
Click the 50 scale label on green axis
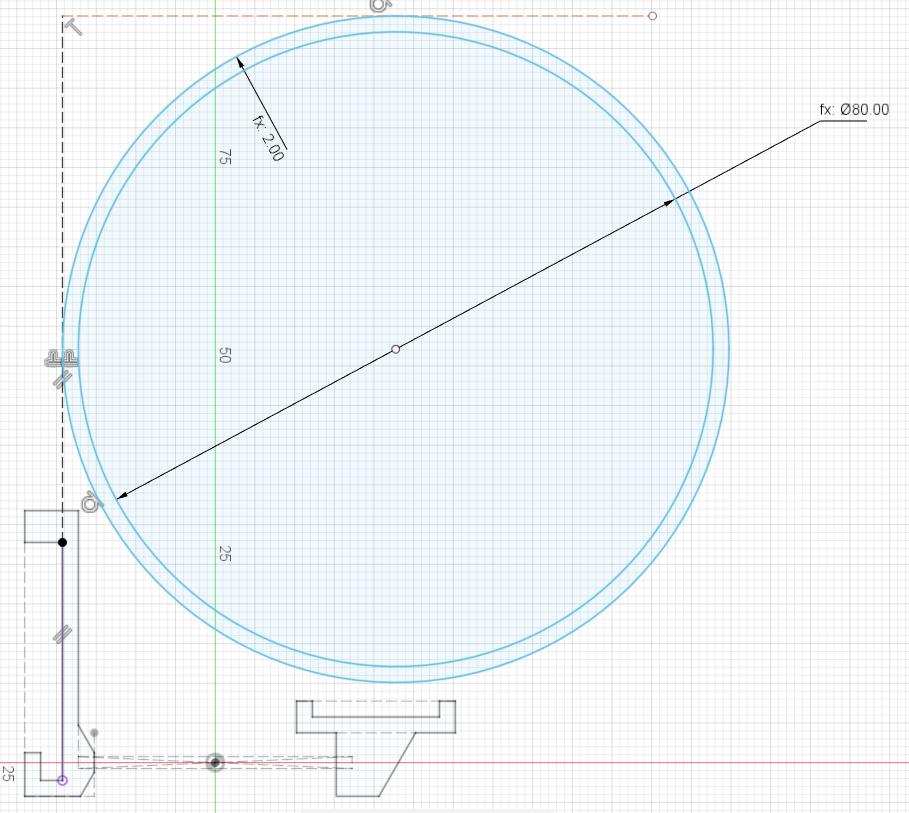click(225, 355)
